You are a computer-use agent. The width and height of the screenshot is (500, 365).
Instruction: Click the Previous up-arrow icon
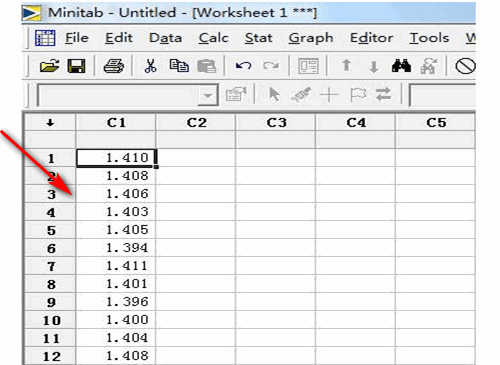point(347,66)
